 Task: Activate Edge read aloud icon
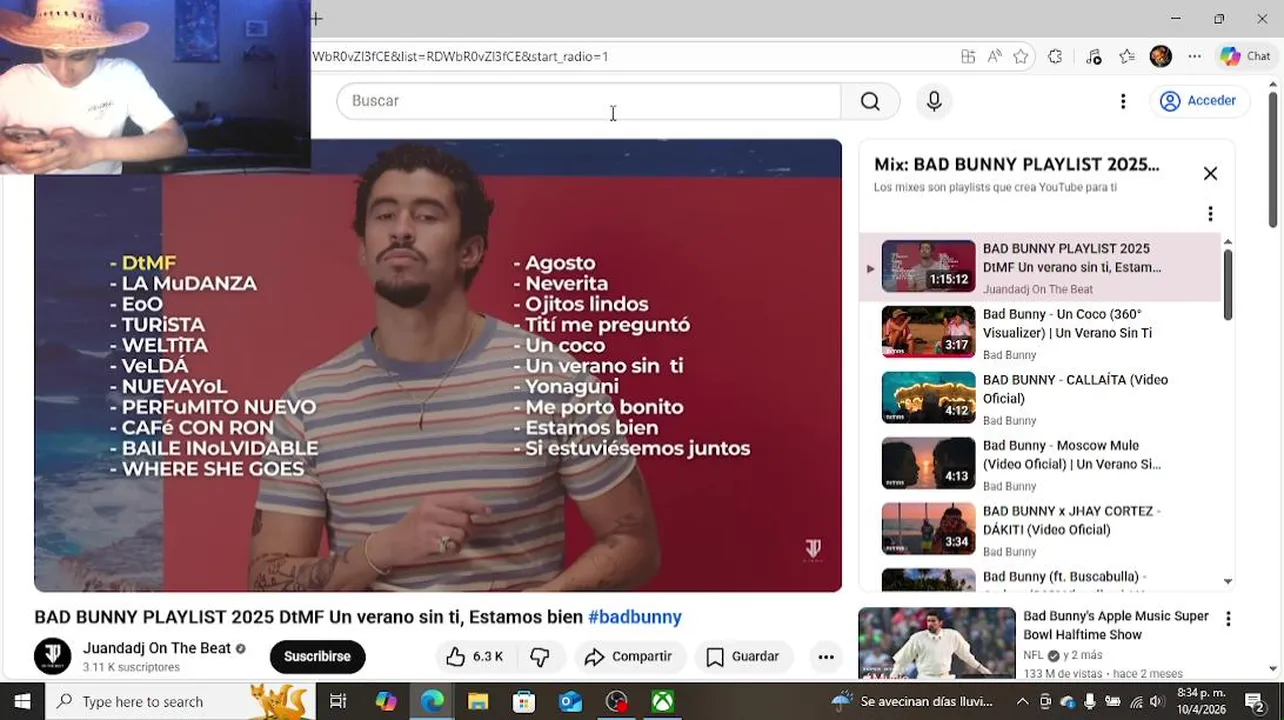click(x=994, y=57)
